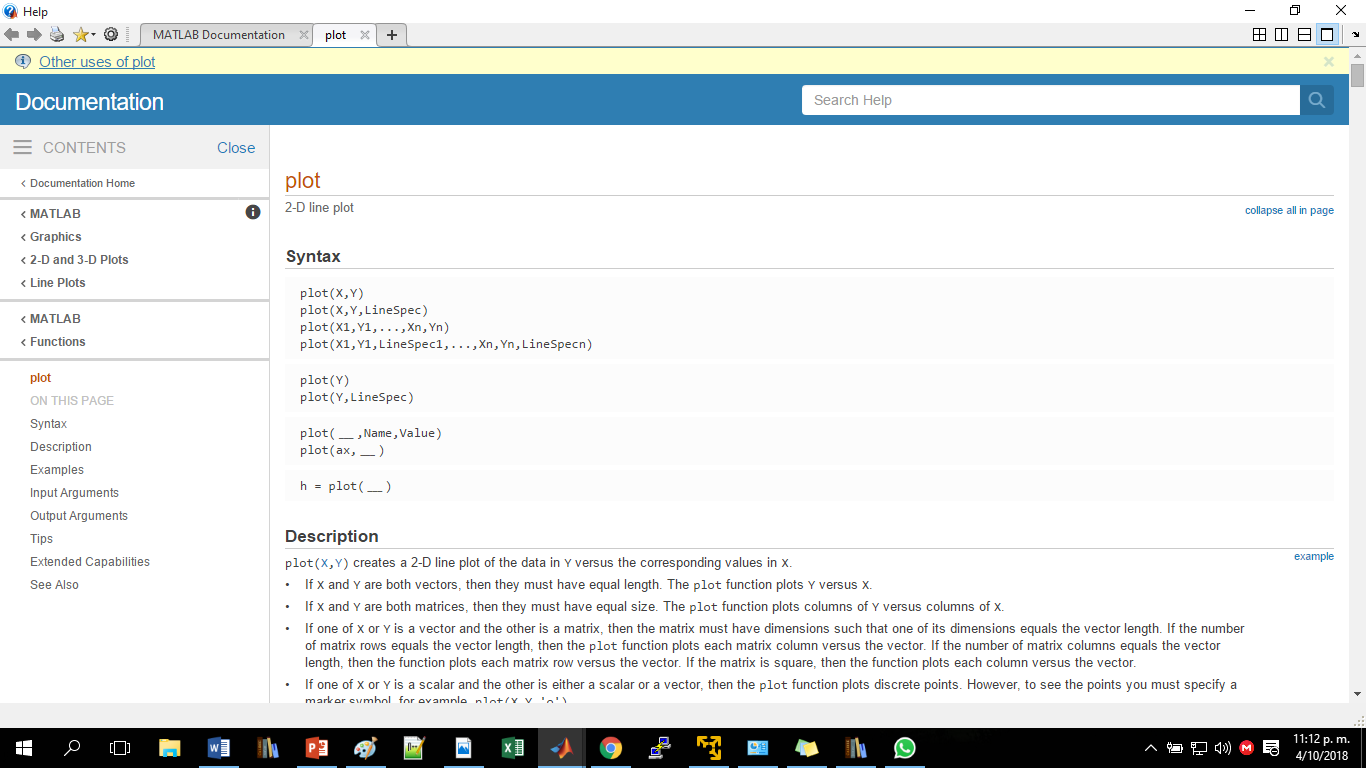The image size is (1366, 768).
Task: Close the MATLAB Documentation tab
Action: point(304,35)
